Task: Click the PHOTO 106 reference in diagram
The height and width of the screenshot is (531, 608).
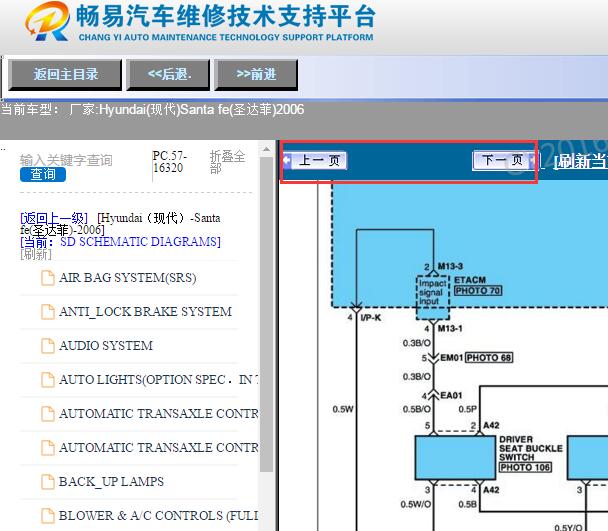Action: pos(525,467)
